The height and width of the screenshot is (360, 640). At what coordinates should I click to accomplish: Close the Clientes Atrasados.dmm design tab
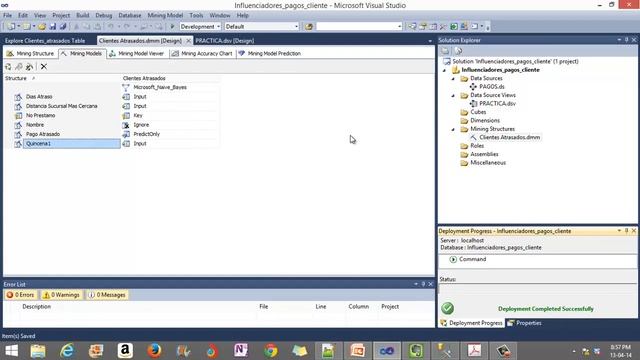tap(188, 41)
